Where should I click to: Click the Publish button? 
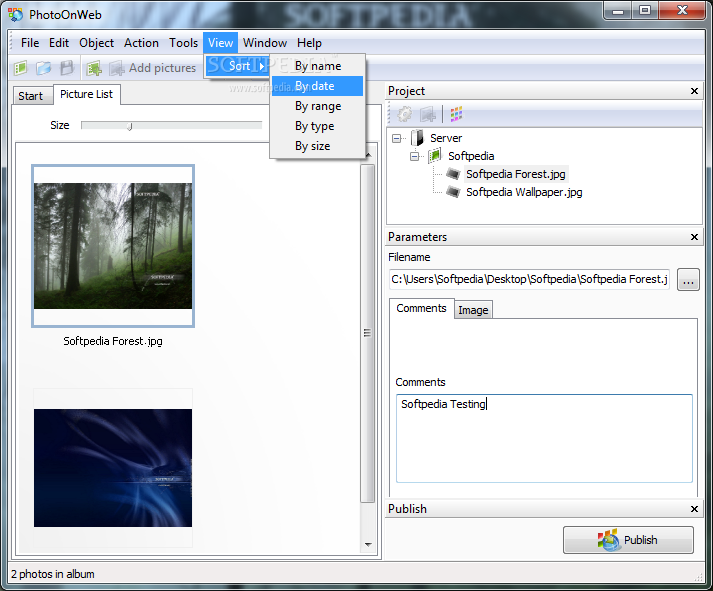tap(628, 540)
